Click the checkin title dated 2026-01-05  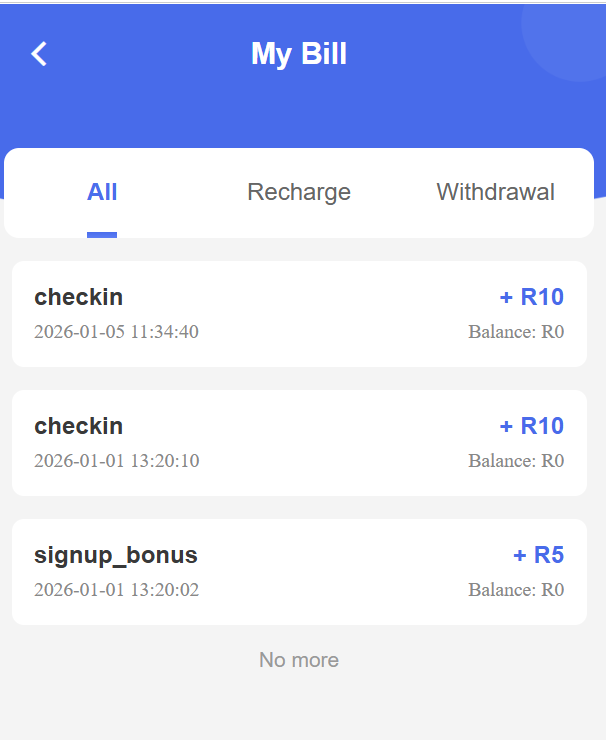(79, 297)
